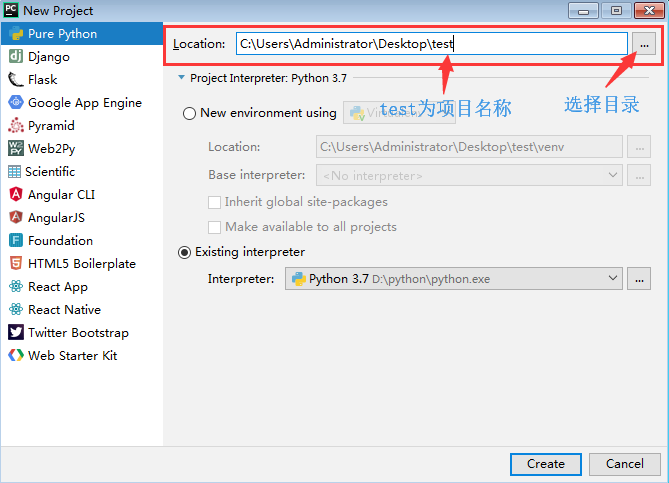This screenshot has width=669, height=483.
Task: Select the AngularJS list entry
Action: pyautogui.click(x=82, y=218)
